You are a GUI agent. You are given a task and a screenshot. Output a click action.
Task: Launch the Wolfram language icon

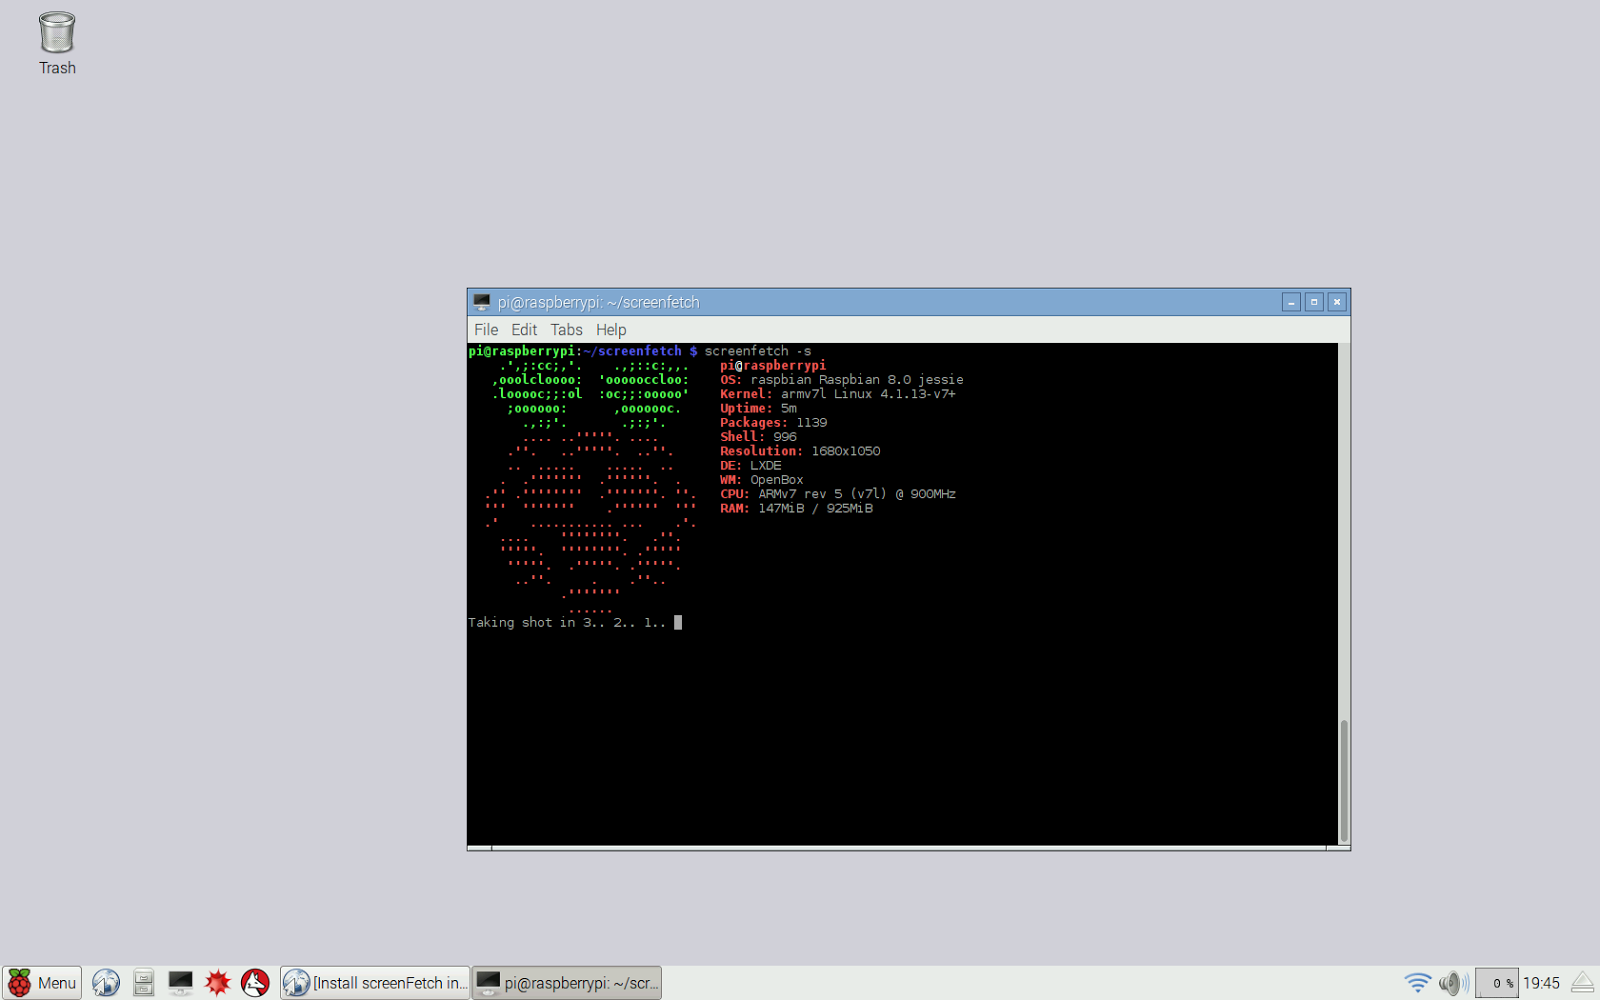point(256,982)
